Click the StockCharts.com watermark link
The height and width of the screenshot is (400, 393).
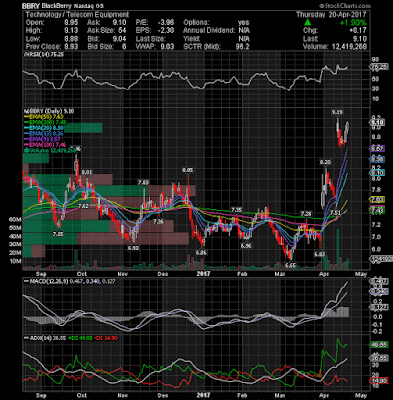[345, 6]
